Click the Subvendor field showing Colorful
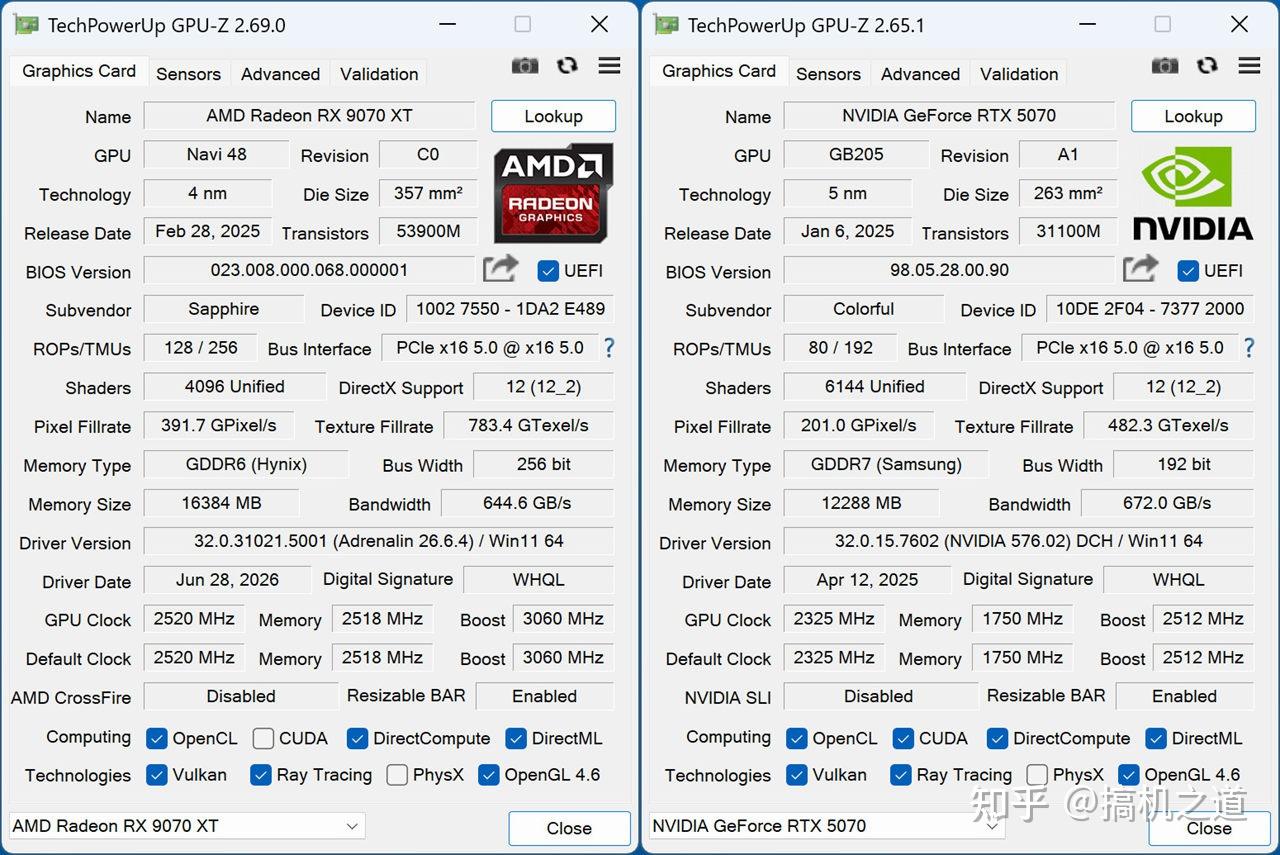1280x855 pixels. [x=864, y=309]
